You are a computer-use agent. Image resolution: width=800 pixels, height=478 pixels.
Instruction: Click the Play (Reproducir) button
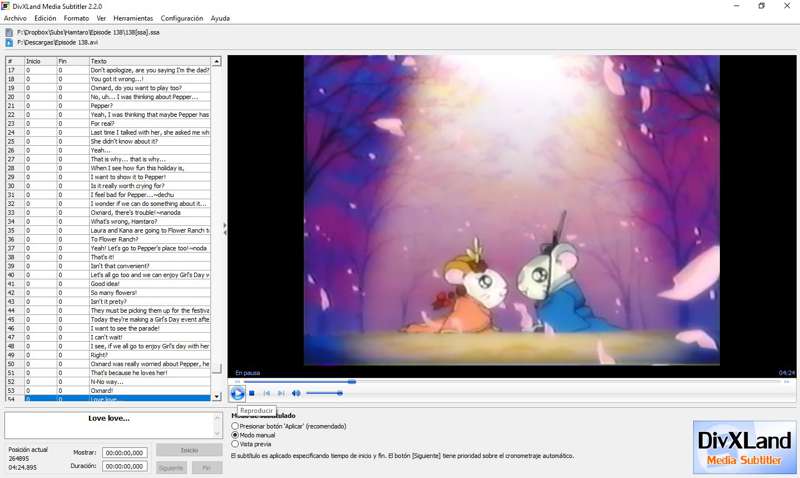coord(237,393)
